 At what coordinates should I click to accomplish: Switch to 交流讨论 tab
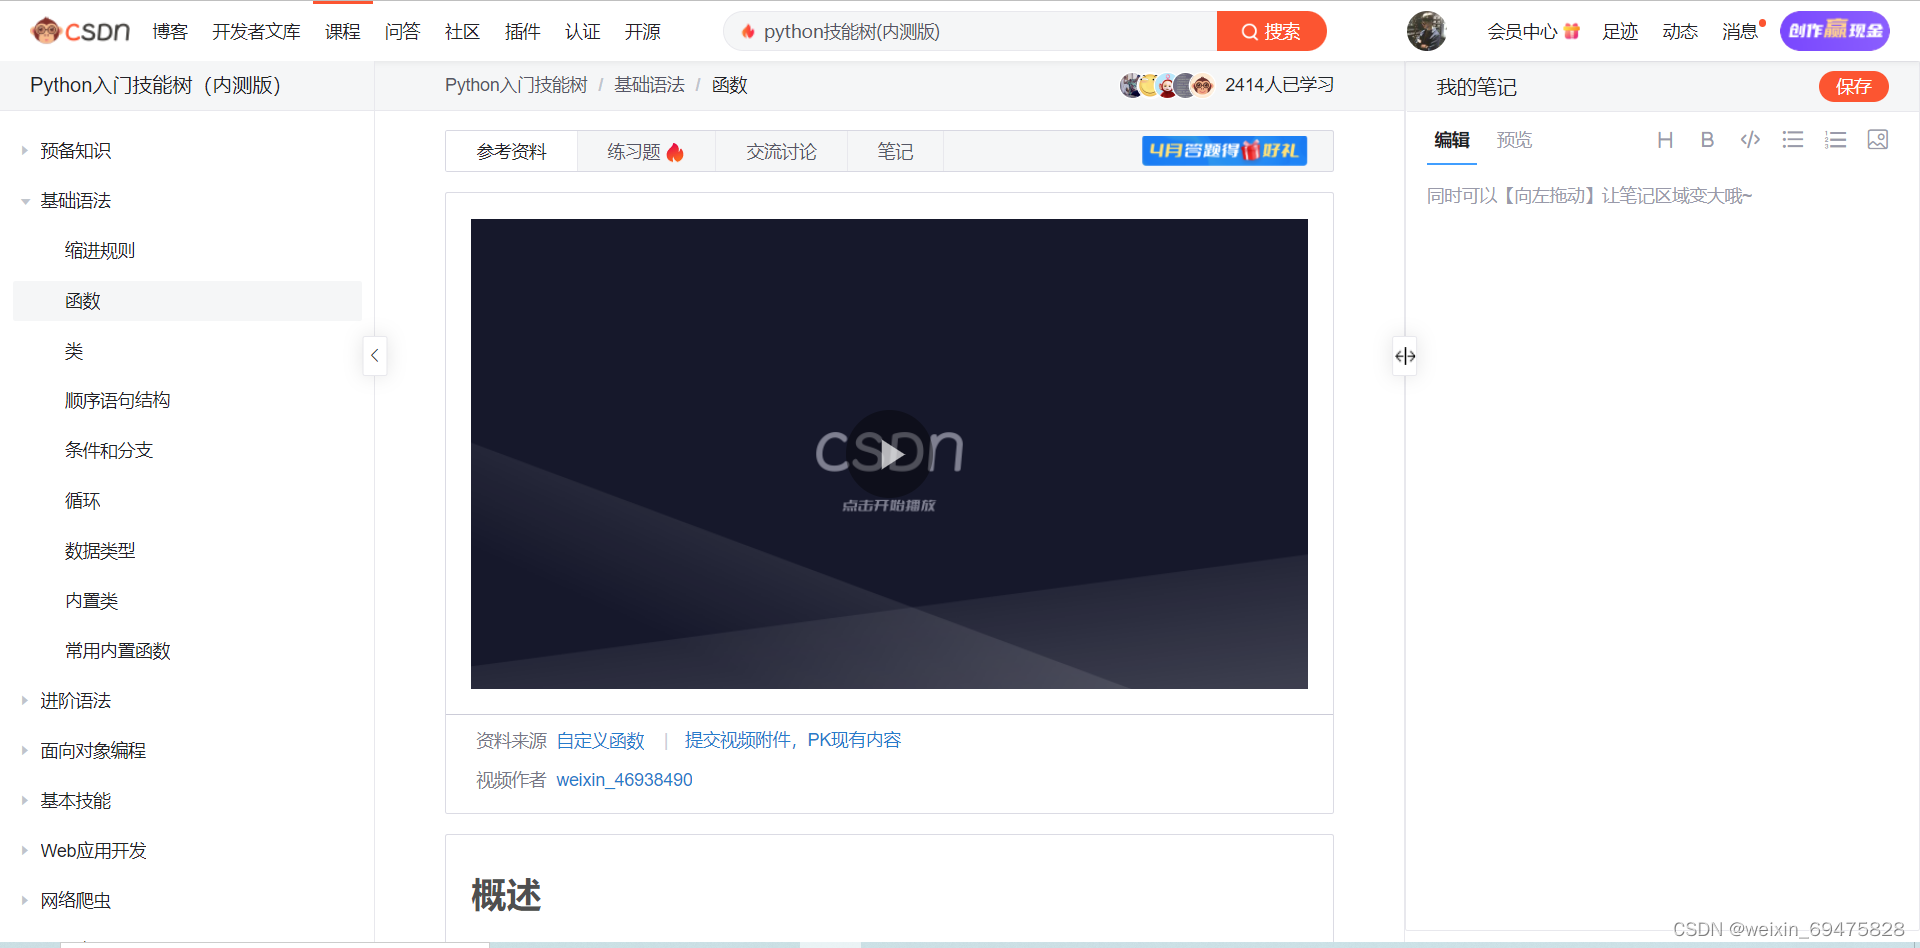click(781, 151)
